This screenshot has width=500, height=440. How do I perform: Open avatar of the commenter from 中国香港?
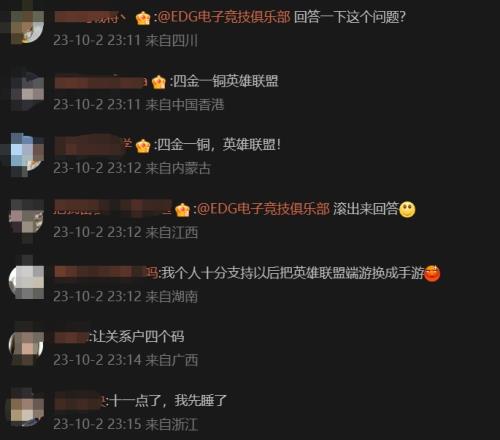(27, 91)
